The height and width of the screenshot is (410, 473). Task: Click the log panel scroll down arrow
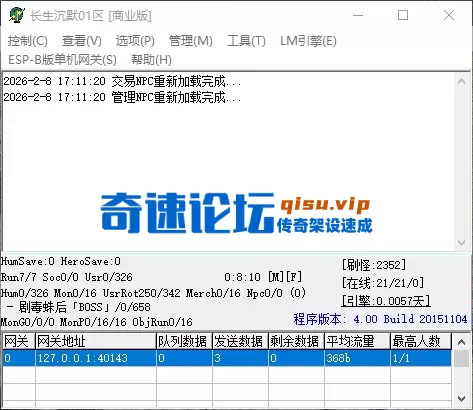[462, 242]
